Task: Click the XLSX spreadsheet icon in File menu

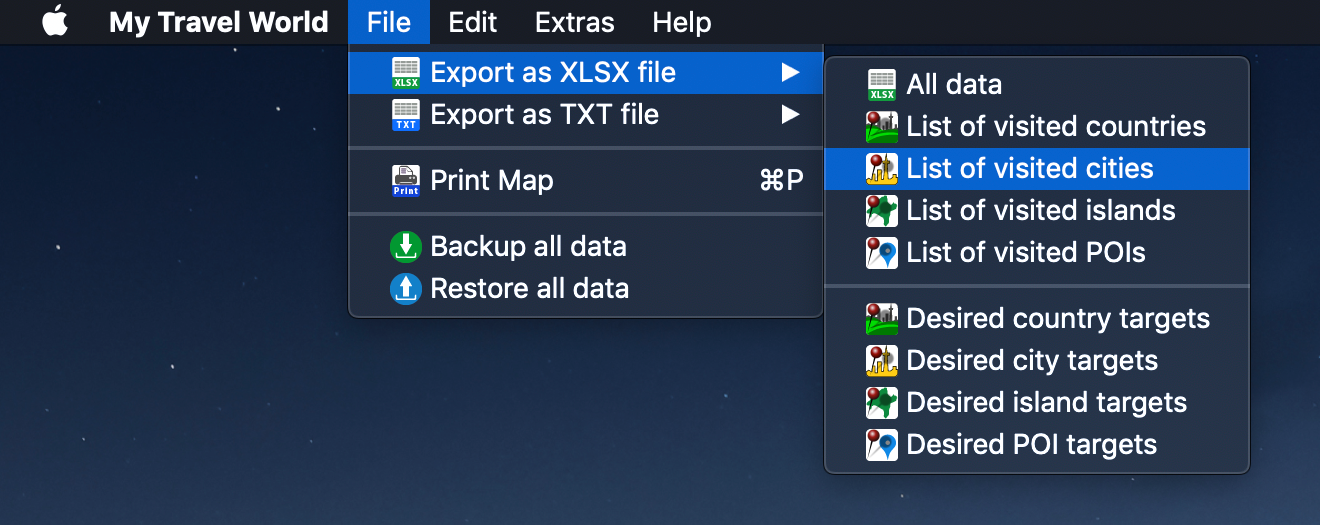Action: (406, 73)
